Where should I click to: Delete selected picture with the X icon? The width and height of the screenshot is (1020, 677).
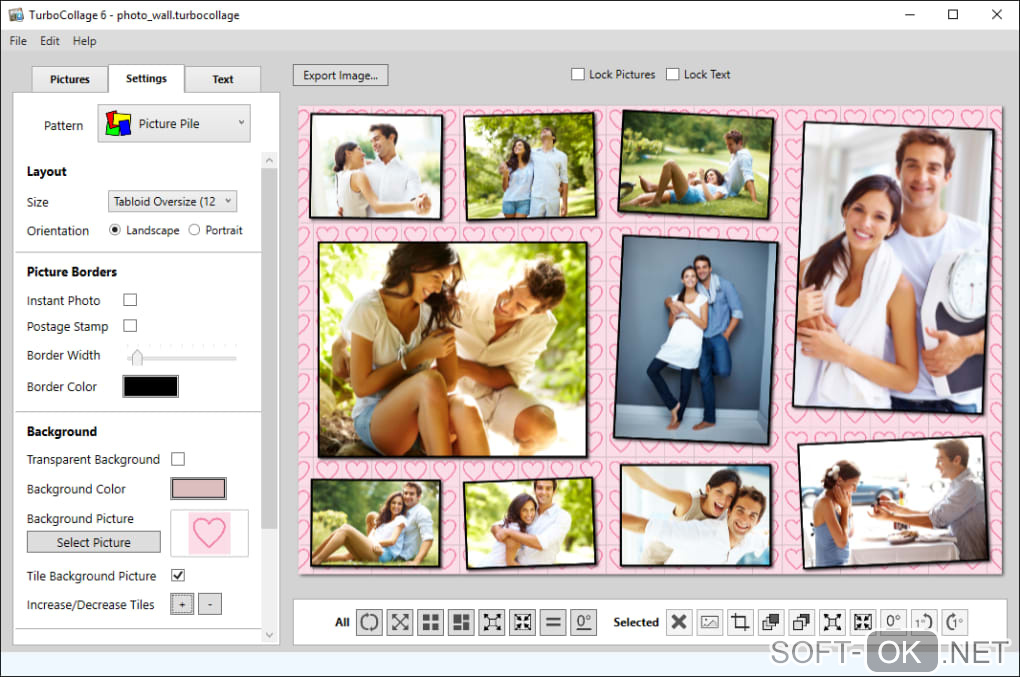[679, 622]
